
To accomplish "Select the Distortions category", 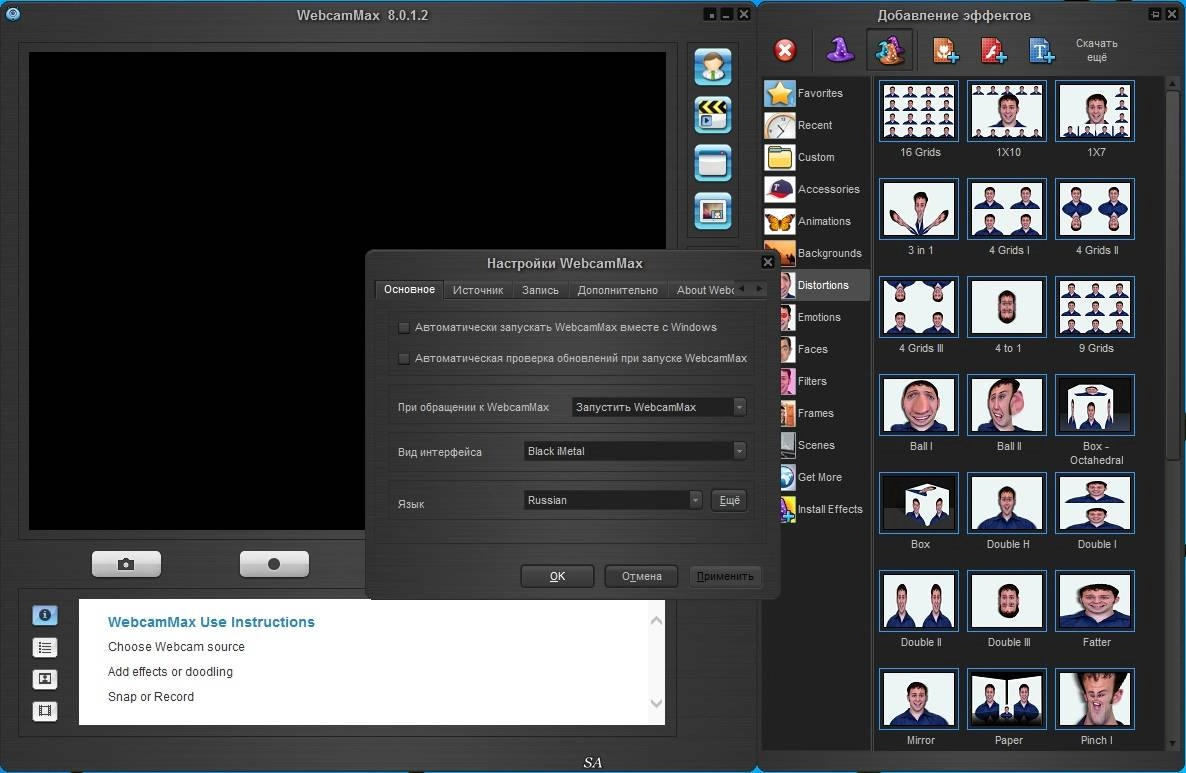I will [x=824, y=285].
